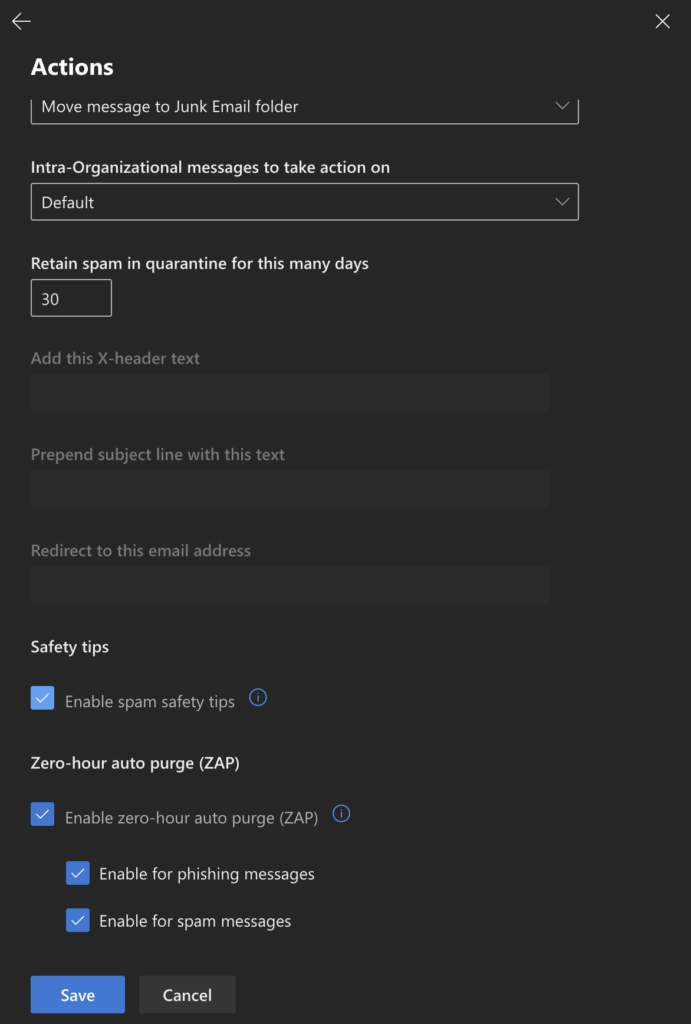This screenshot has width=691, height=1024.
Task: Click the Redirect to this email address field
Action: (290, 585)
